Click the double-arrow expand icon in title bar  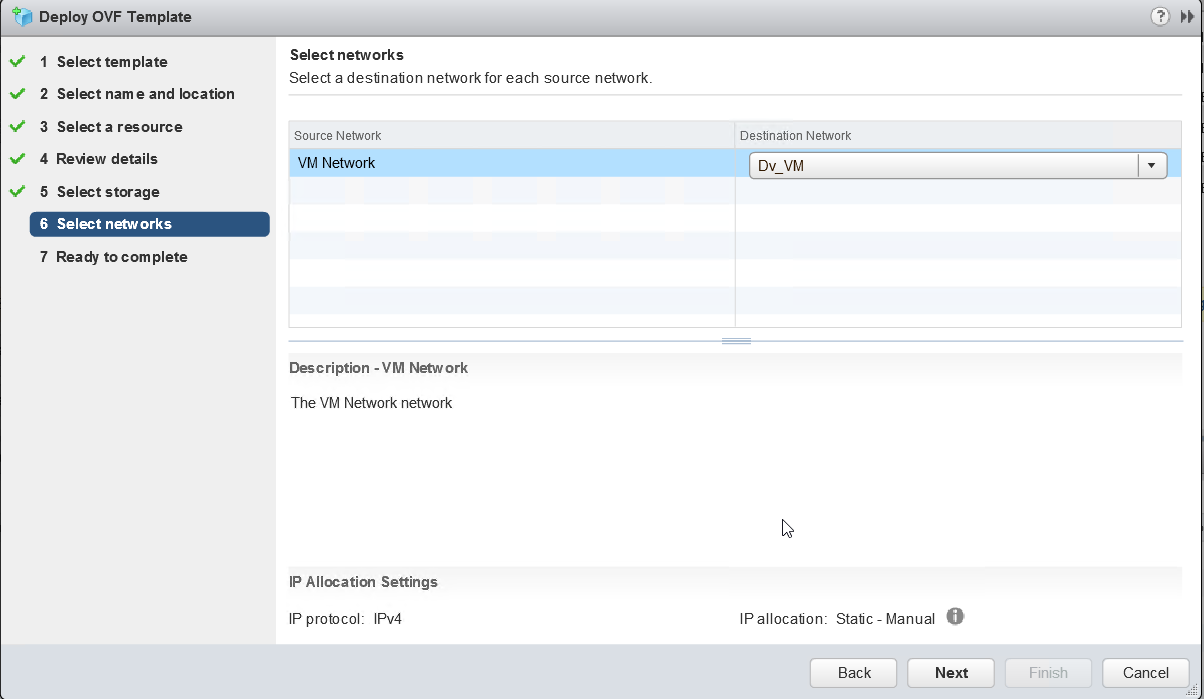[x=1187, y=16]
